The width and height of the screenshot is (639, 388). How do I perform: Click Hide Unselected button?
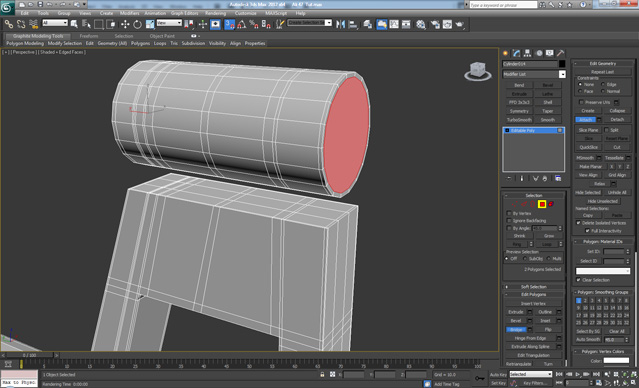click(603, 201)
